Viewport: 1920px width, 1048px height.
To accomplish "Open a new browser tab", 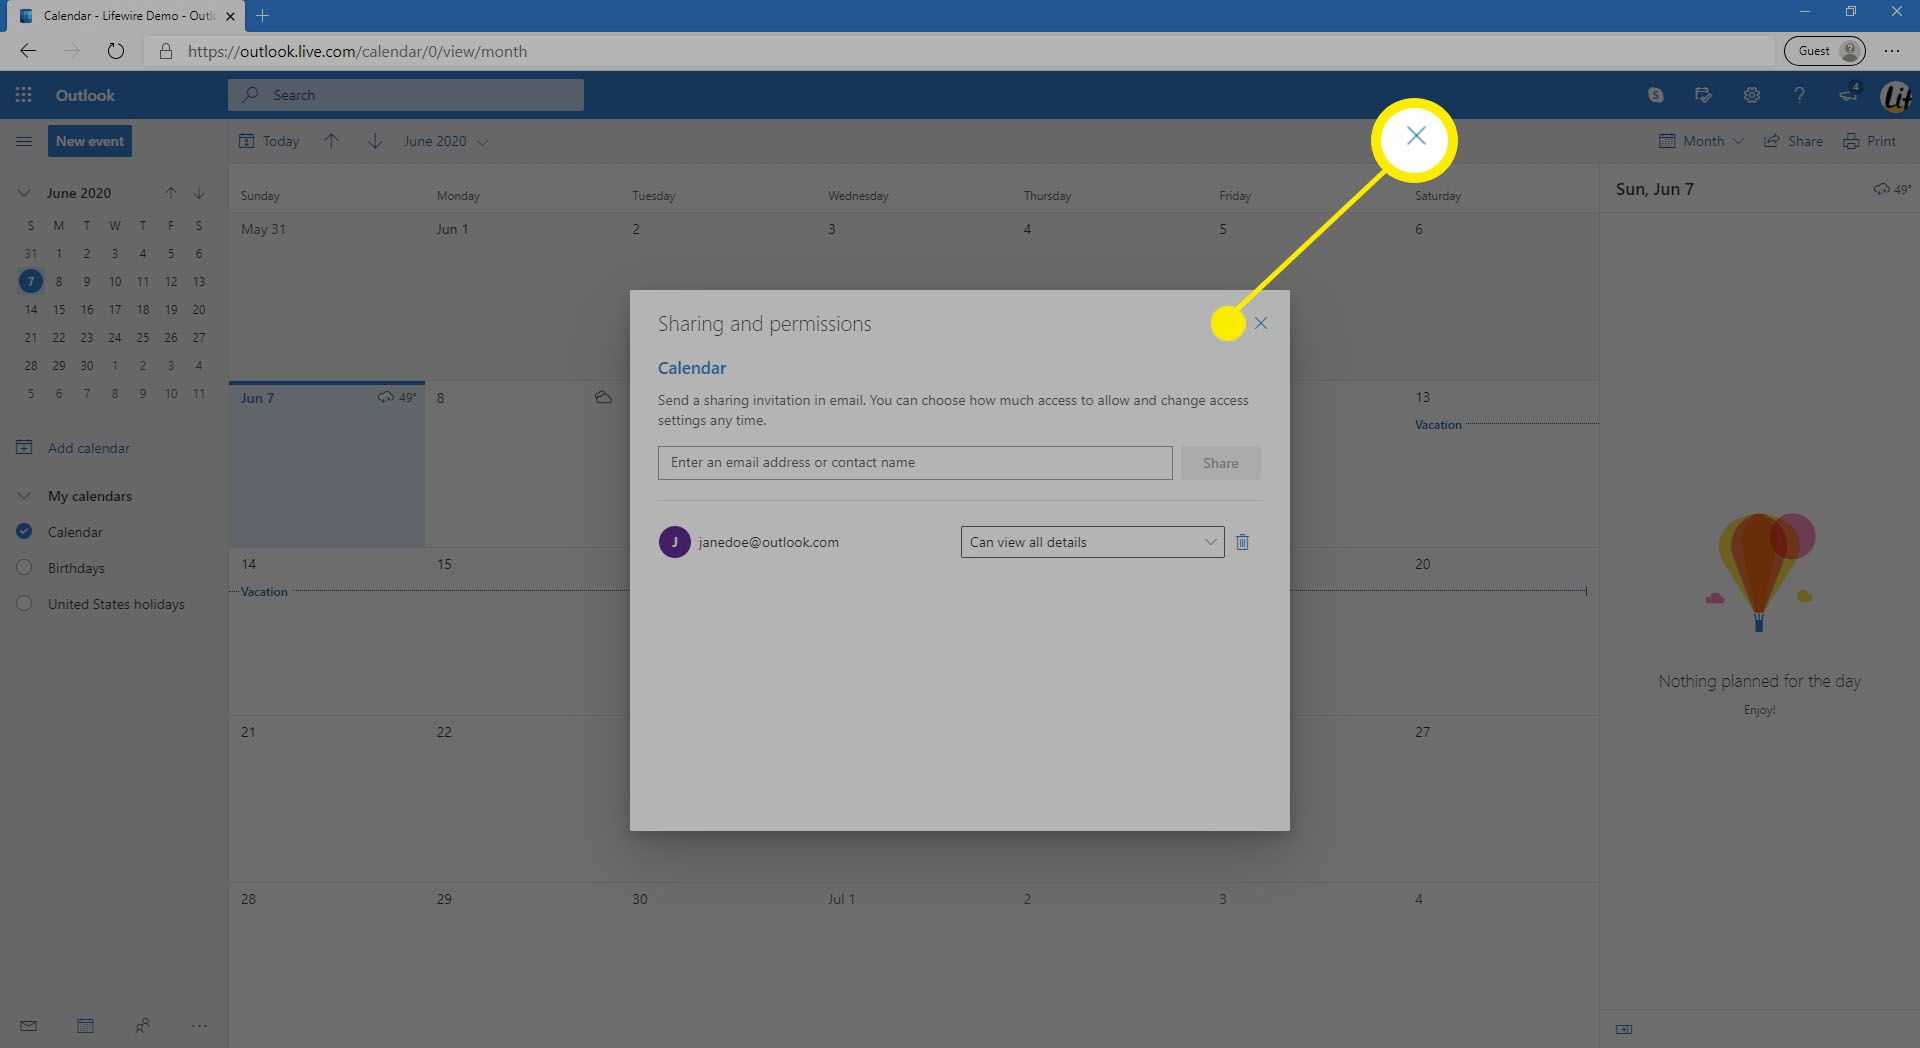I will pyautogui.click(x=262, y=15).
